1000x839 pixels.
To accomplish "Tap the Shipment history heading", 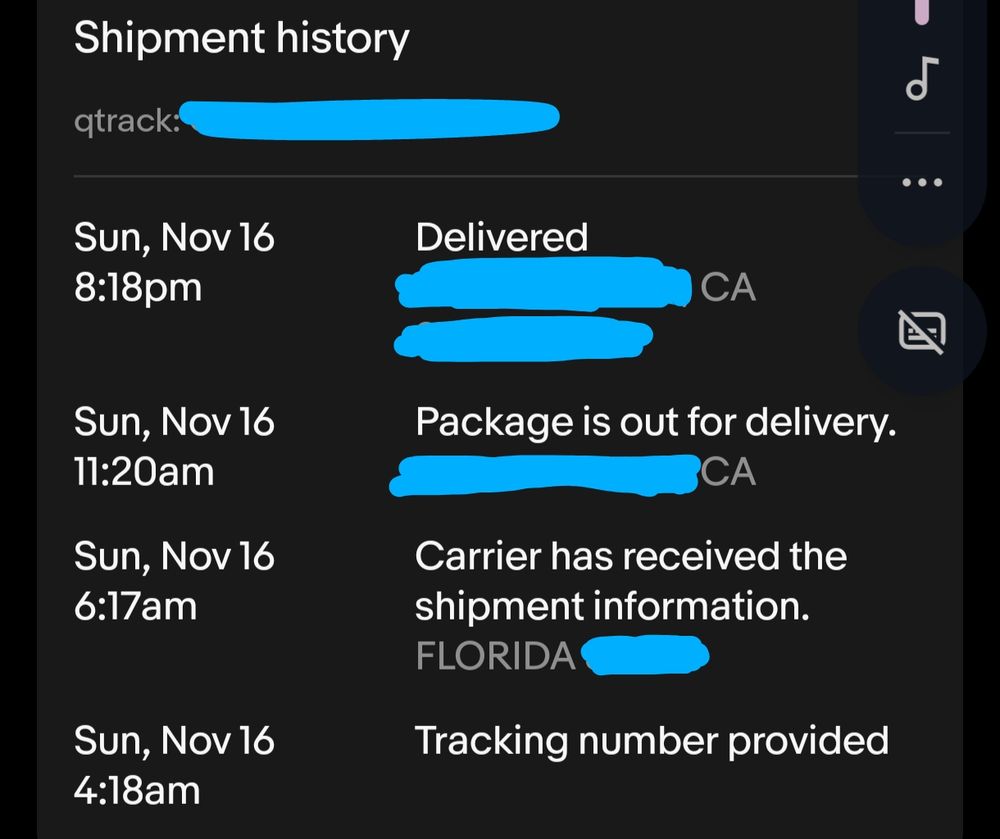I will tap(242, 38).
